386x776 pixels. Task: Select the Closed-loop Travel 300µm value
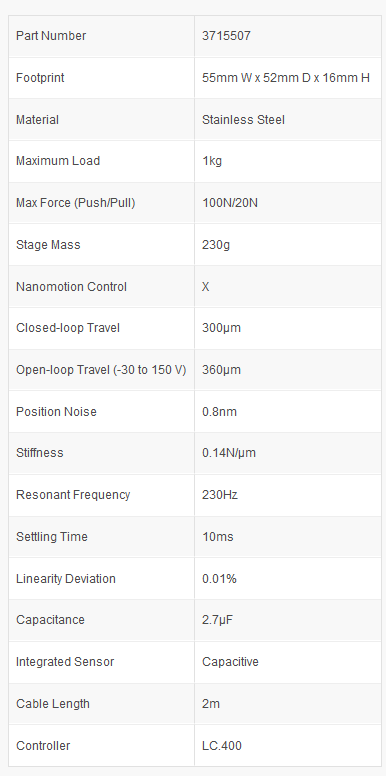(x=221, y=328)
